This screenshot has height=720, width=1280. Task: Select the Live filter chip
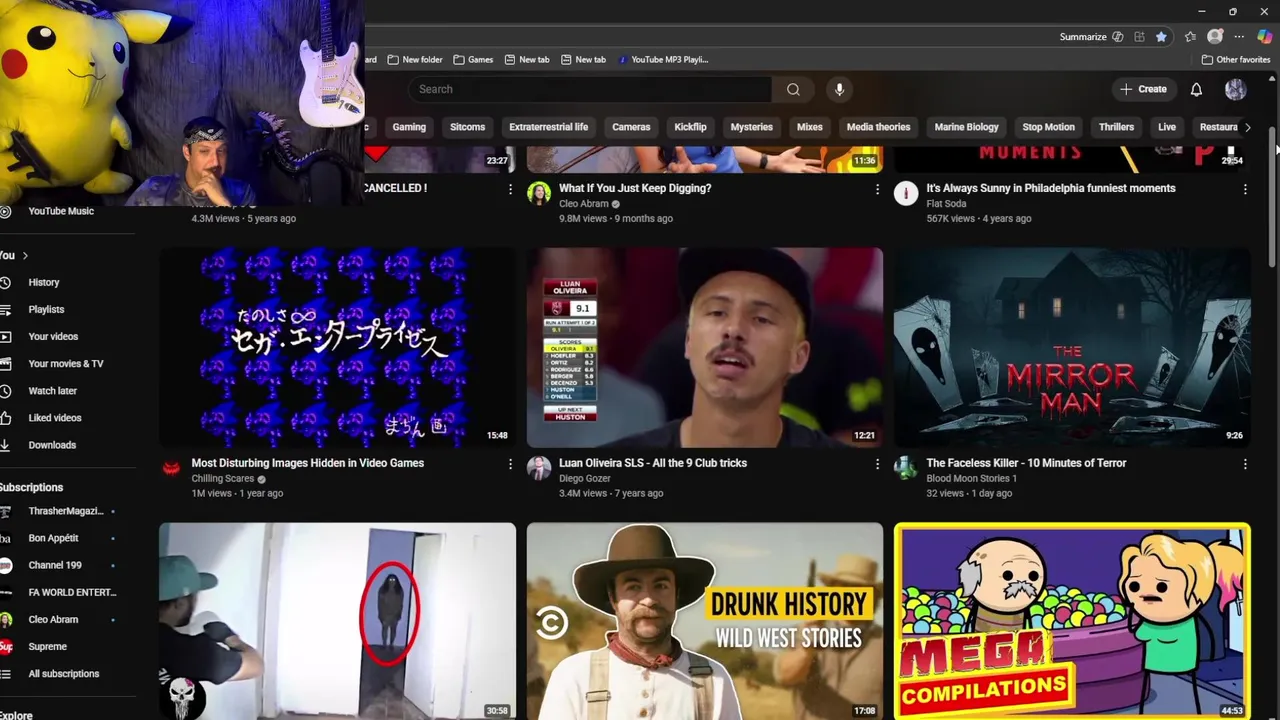point(1166,127)
